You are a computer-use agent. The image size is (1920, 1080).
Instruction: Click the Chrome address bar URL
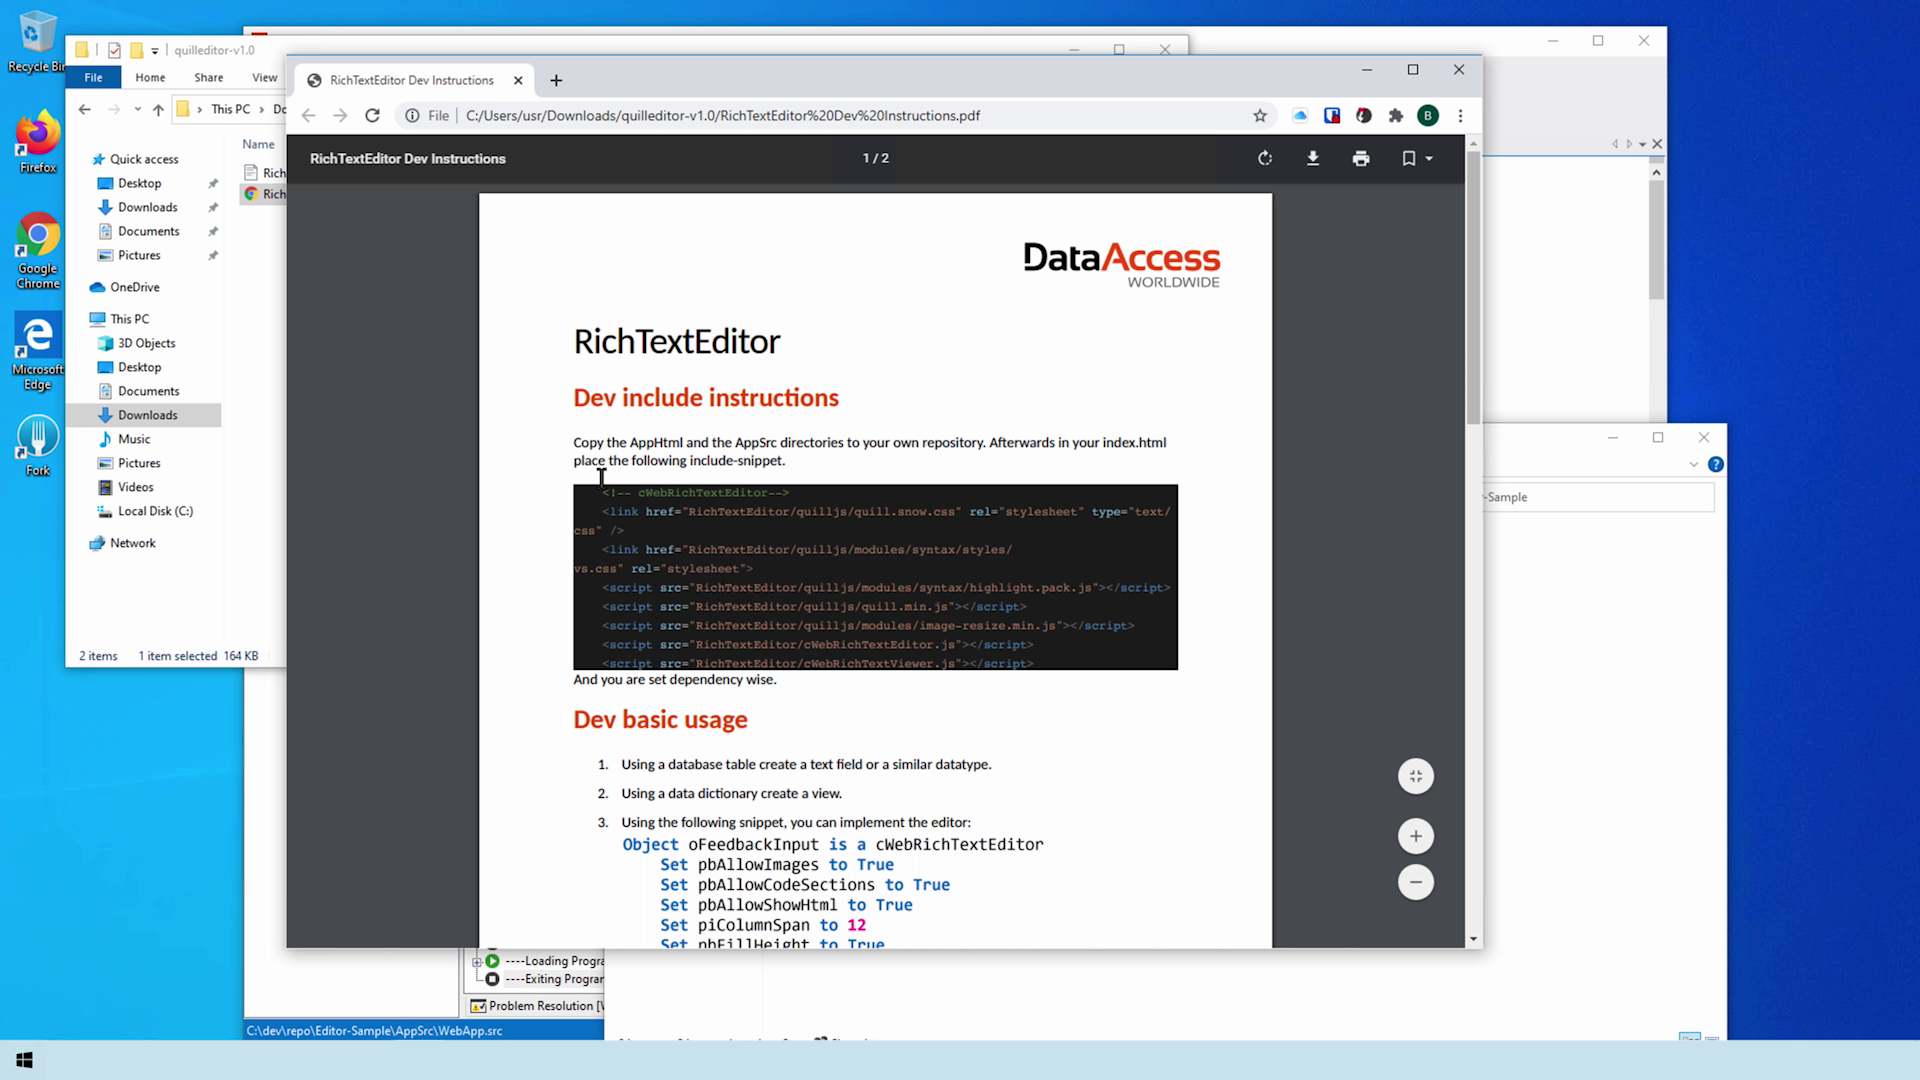(722, 116)
